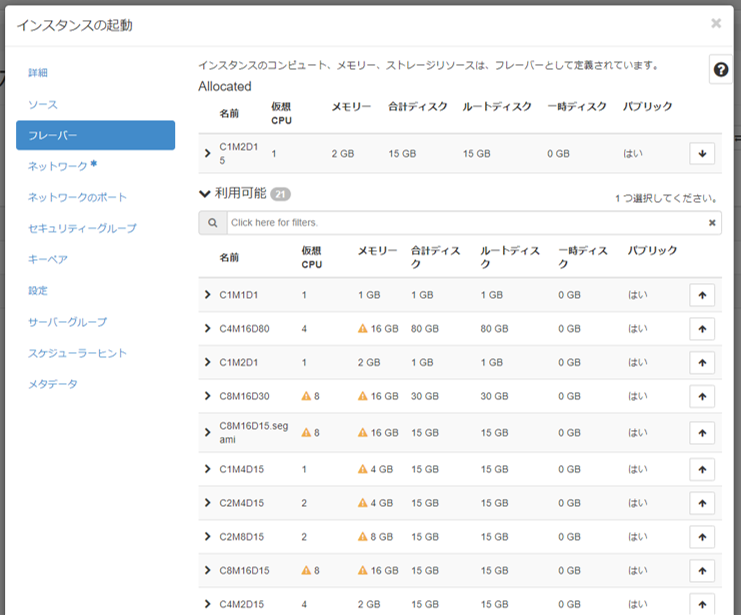Expand allocated flavor C1M2D15 details
Image resolution: width=741 pixels, height=615 pixels.
coord(207,153)
